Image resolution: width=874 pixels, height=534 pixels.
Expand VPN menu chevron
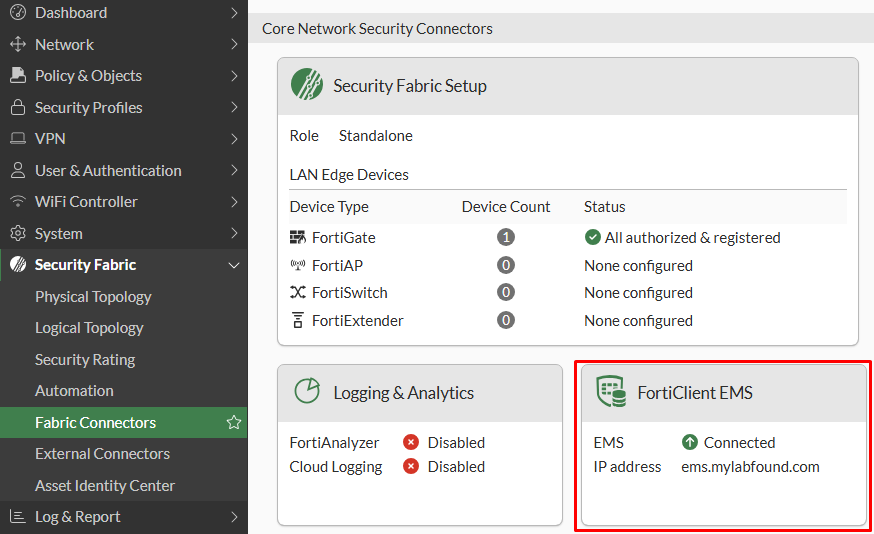[x=234, y=138]
